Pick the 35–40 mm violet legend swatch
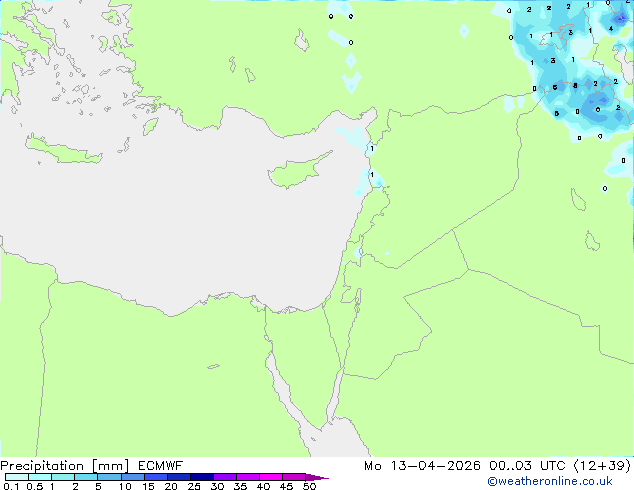Screen dimensions: 634x490 (248, 477)
